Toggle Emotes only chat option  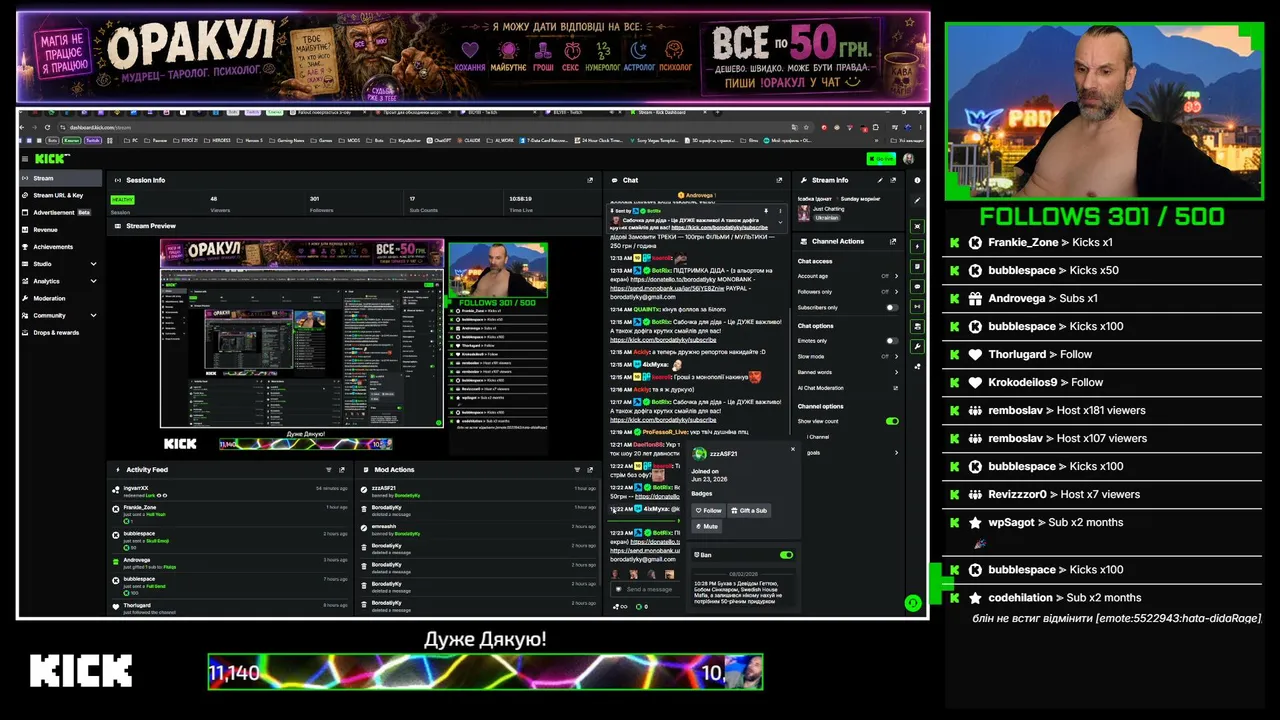[891, 341]
